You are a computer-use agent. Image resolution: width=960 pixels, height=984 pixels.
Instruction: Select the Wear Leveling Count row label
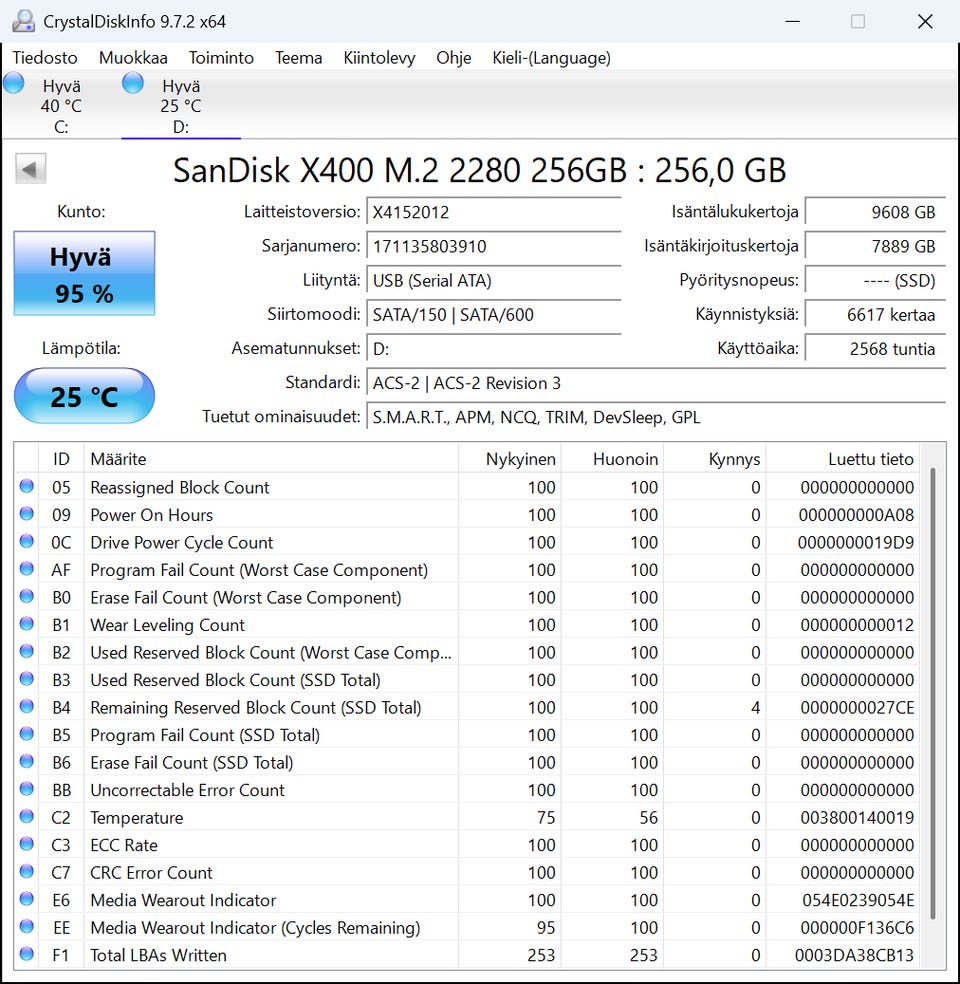click(x=168, y=624)
